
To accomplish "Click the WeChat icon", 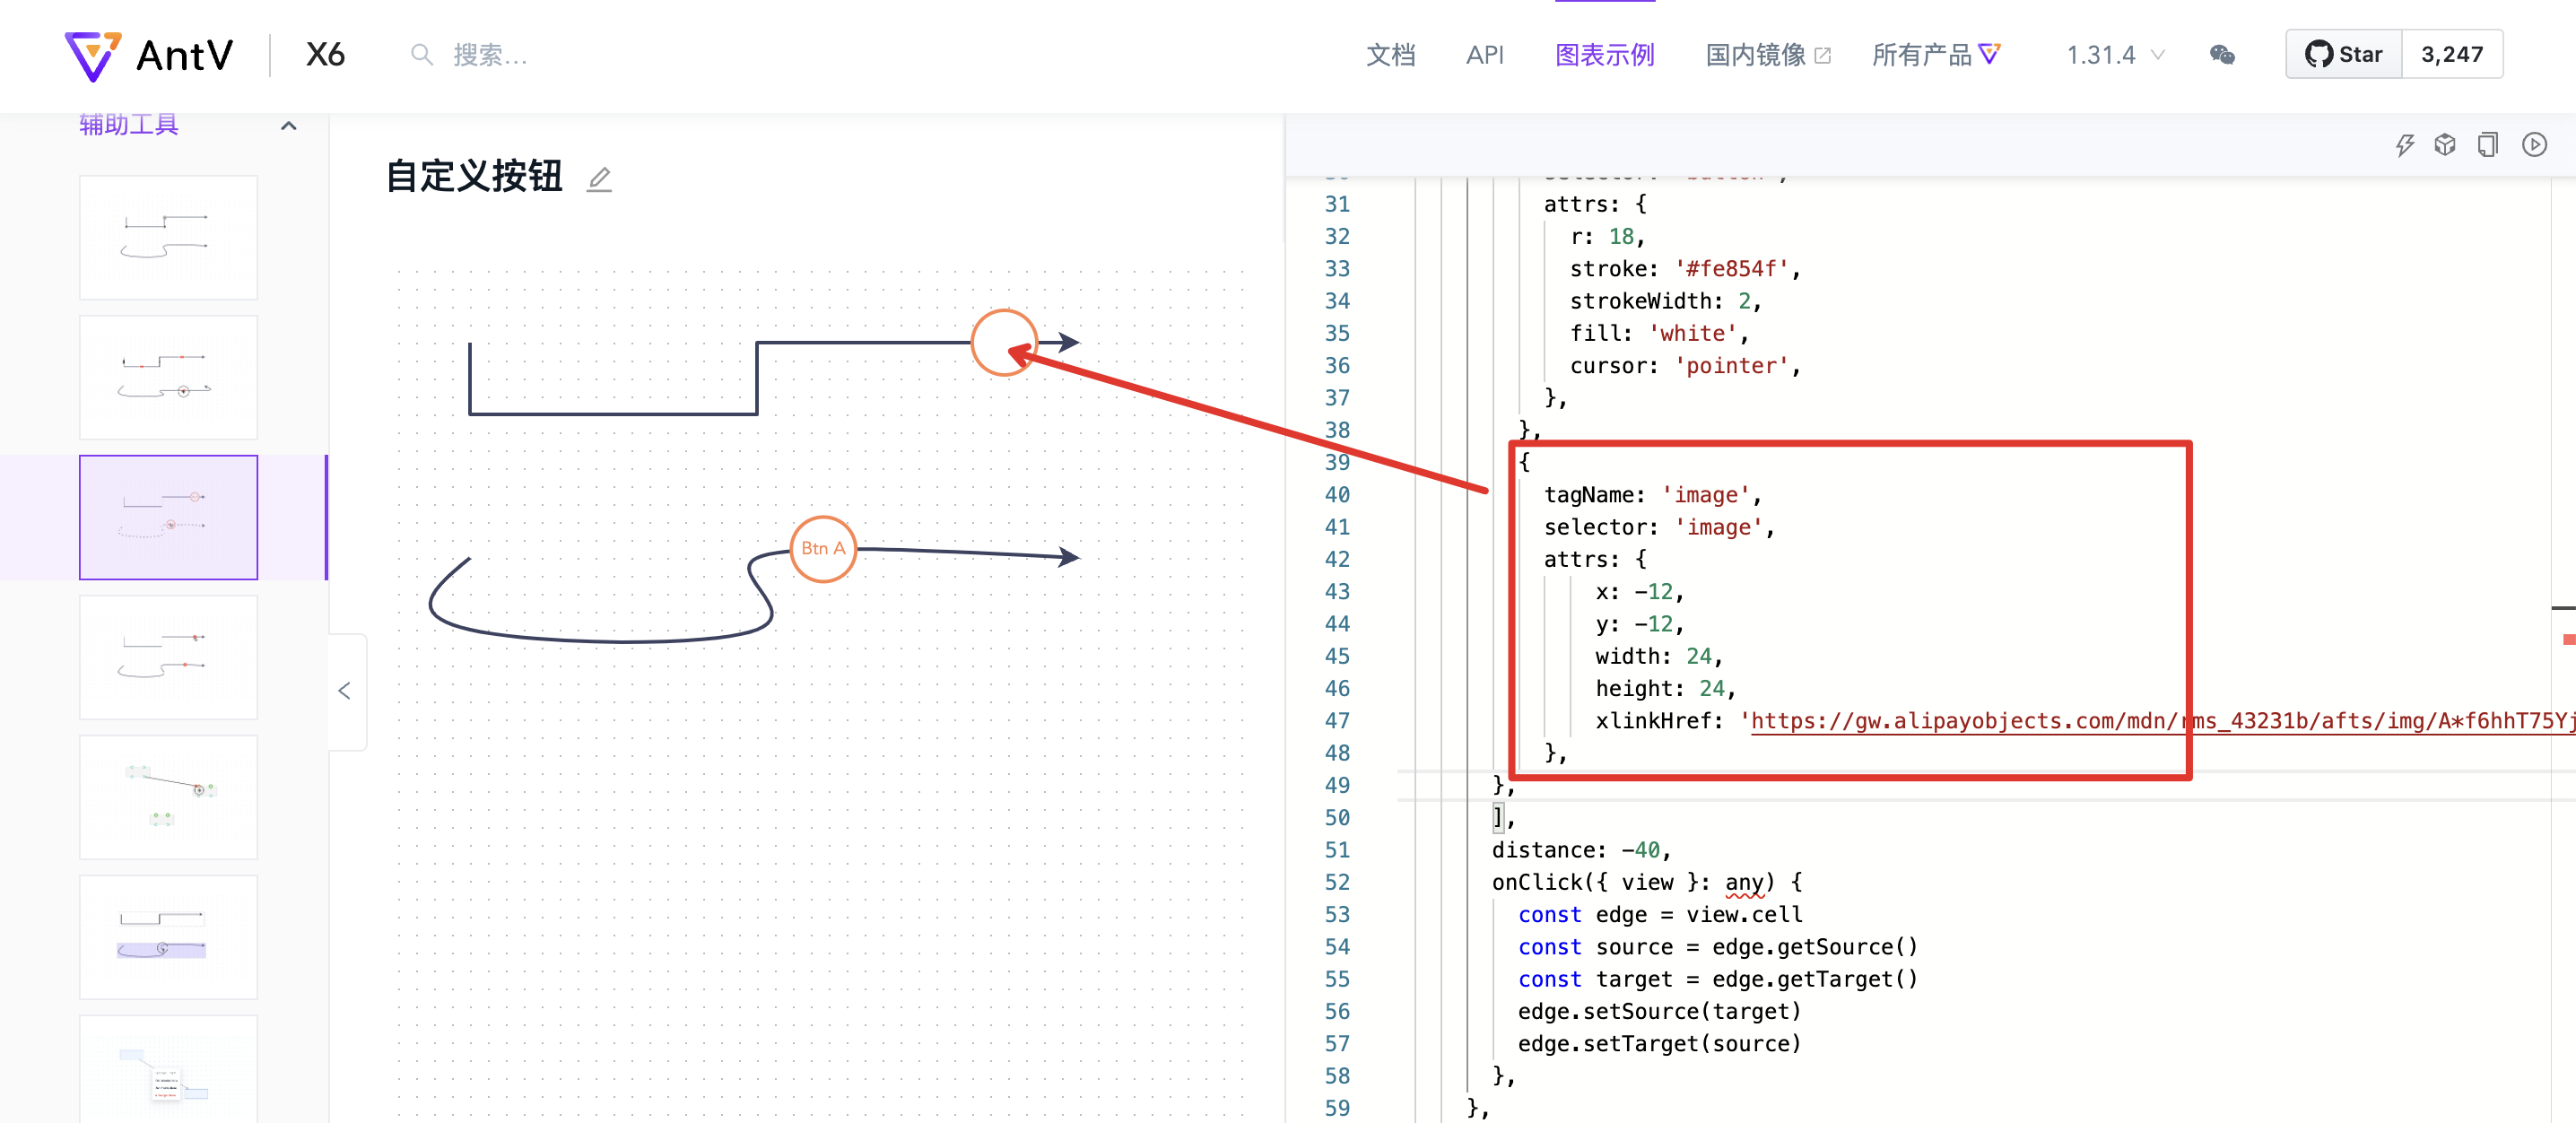I will 2222,55.
